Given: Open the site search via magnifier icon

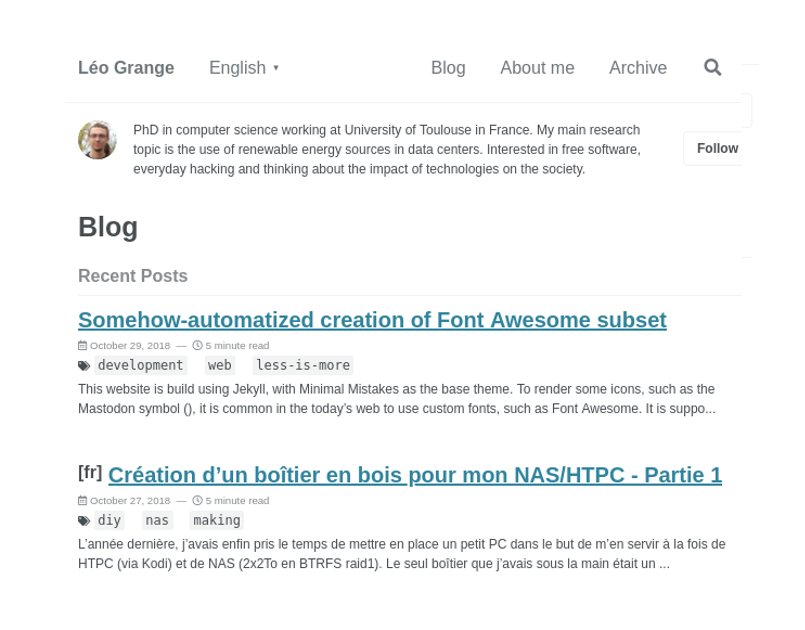Looking at the screenshot, I should [x=712, y=67].
